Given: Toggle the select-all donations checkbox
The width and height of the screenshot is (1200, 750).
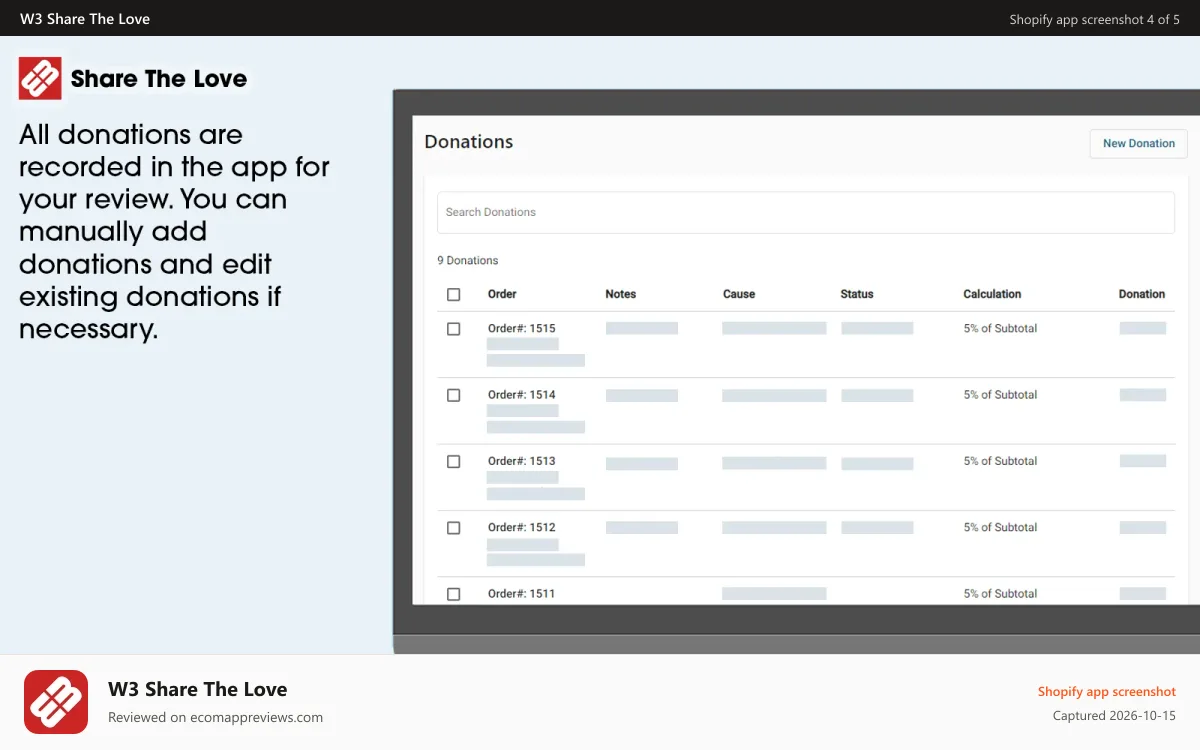Looking at the screenshot, I should click(x=454, y=294).
